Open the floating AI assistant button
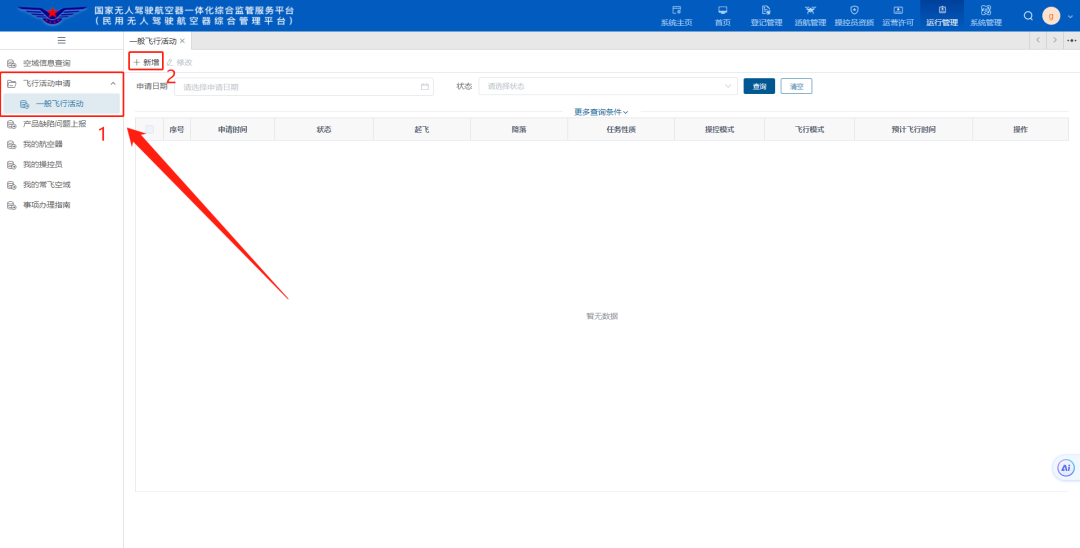The image size is (1080, 548). point(1066,467)
